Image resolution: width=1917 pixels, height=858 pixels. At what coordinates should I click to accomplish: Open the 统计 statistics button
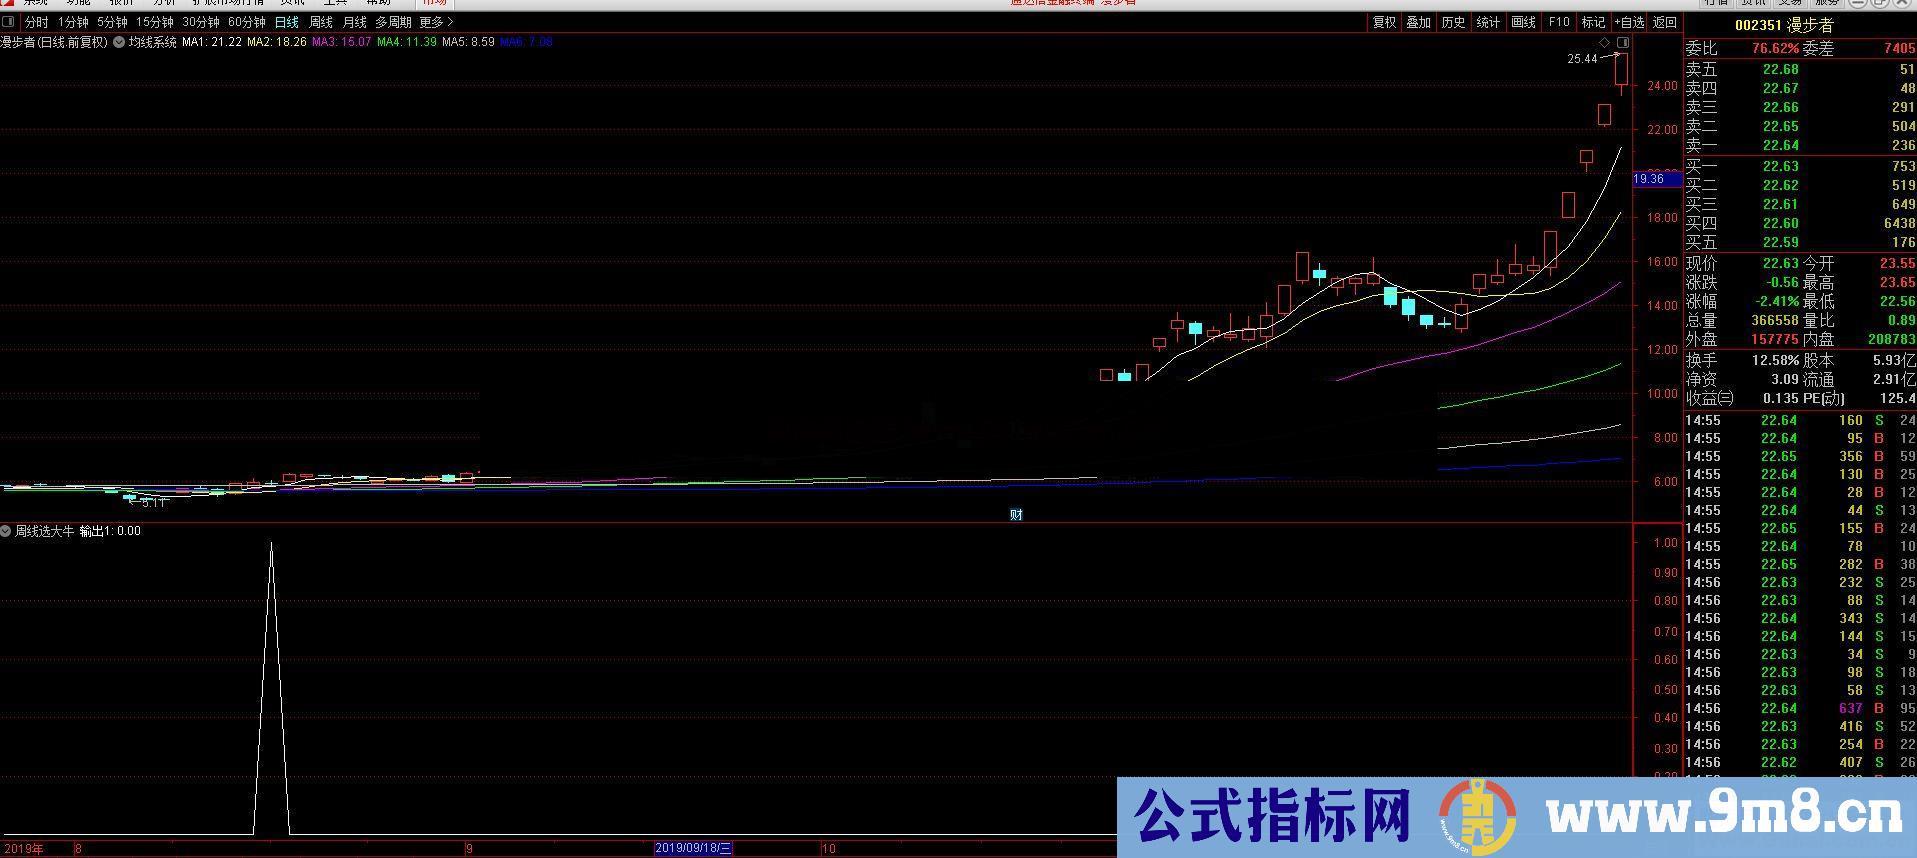(1489, 22)
